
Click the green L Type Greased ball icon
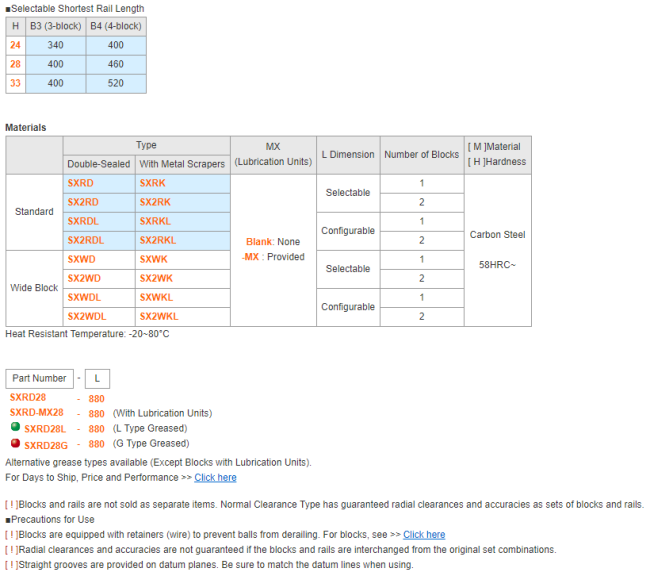(x=15, y=428)
